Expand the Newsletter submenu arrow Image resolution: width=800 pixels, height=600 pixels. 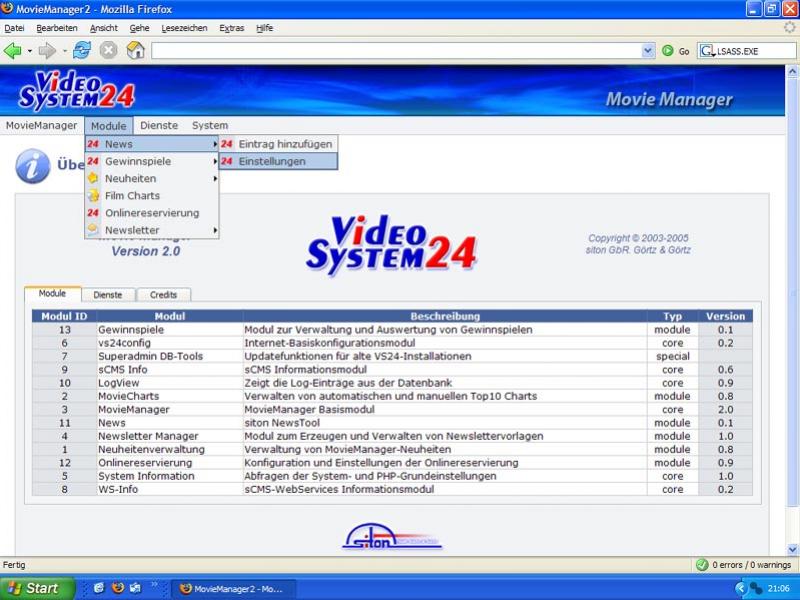coord(215,230)
